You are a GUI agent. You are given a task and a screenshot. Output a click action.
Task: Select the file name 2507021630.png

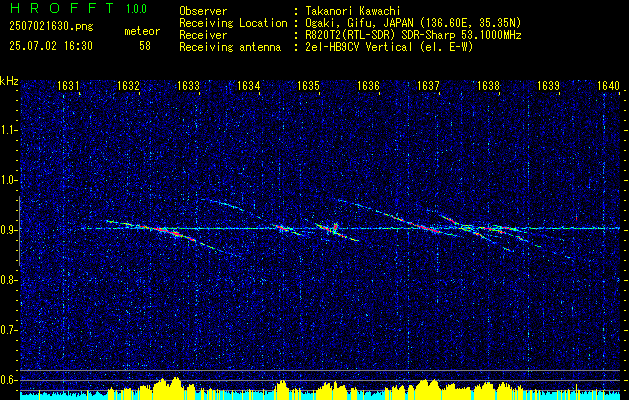tap(51, 27)
